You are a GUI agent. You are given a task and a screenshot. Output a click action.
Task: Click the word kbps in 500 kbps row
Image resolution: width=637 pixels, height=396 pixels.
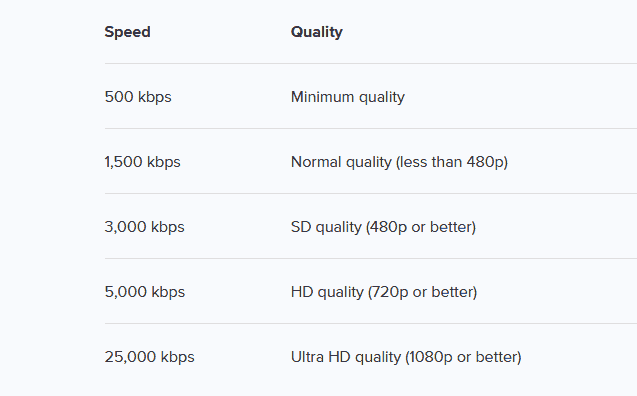[155, 97]
